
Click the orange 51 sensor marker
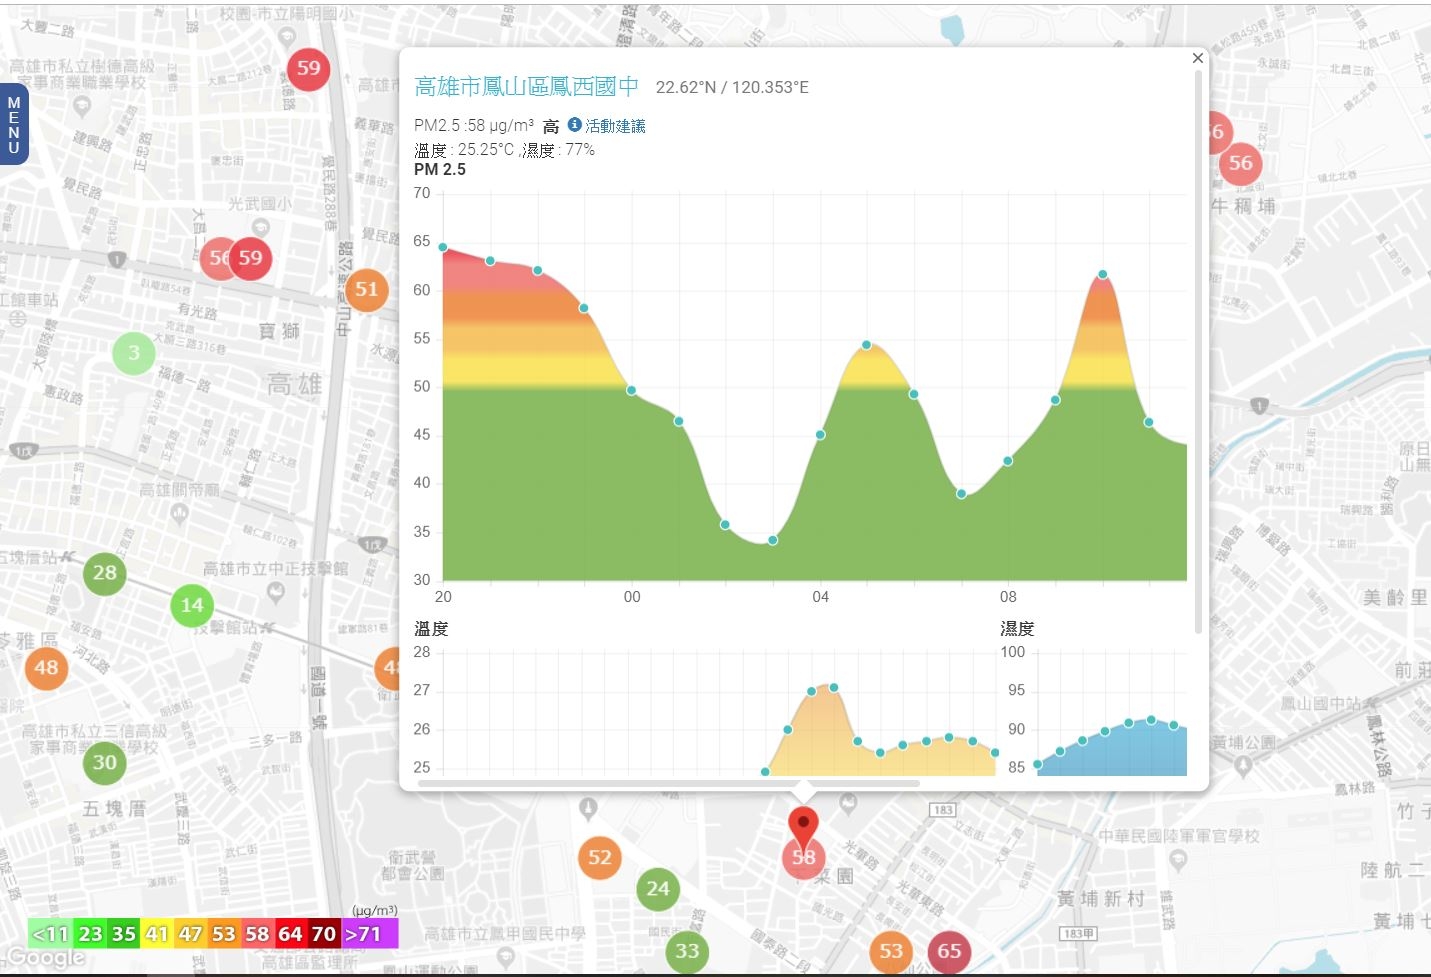(367, 290)
